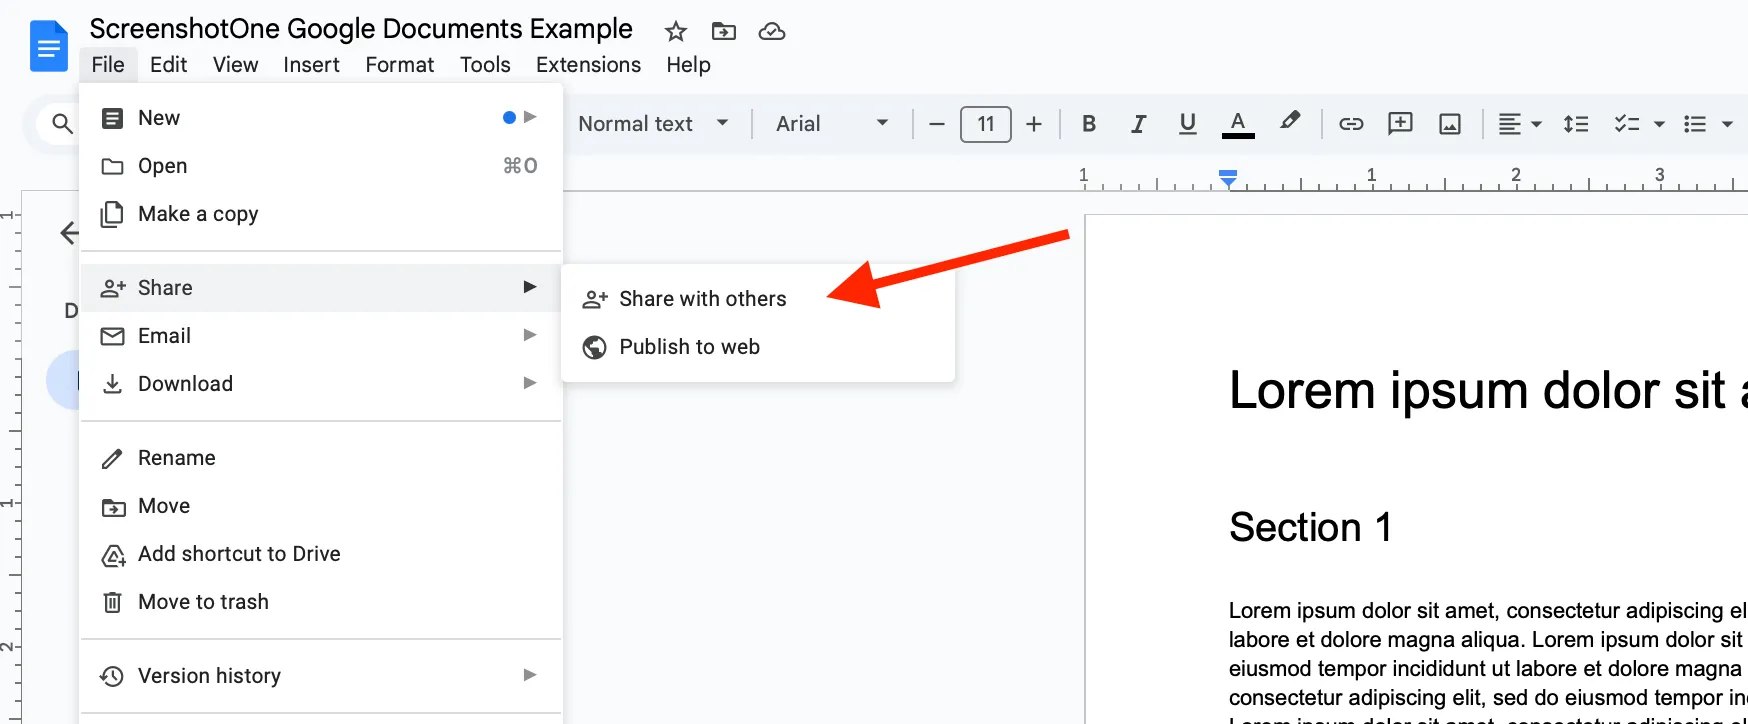Check cloud saved status icon
The height and width of the screenshot is (724, 1748).
(x=772, y=31)
